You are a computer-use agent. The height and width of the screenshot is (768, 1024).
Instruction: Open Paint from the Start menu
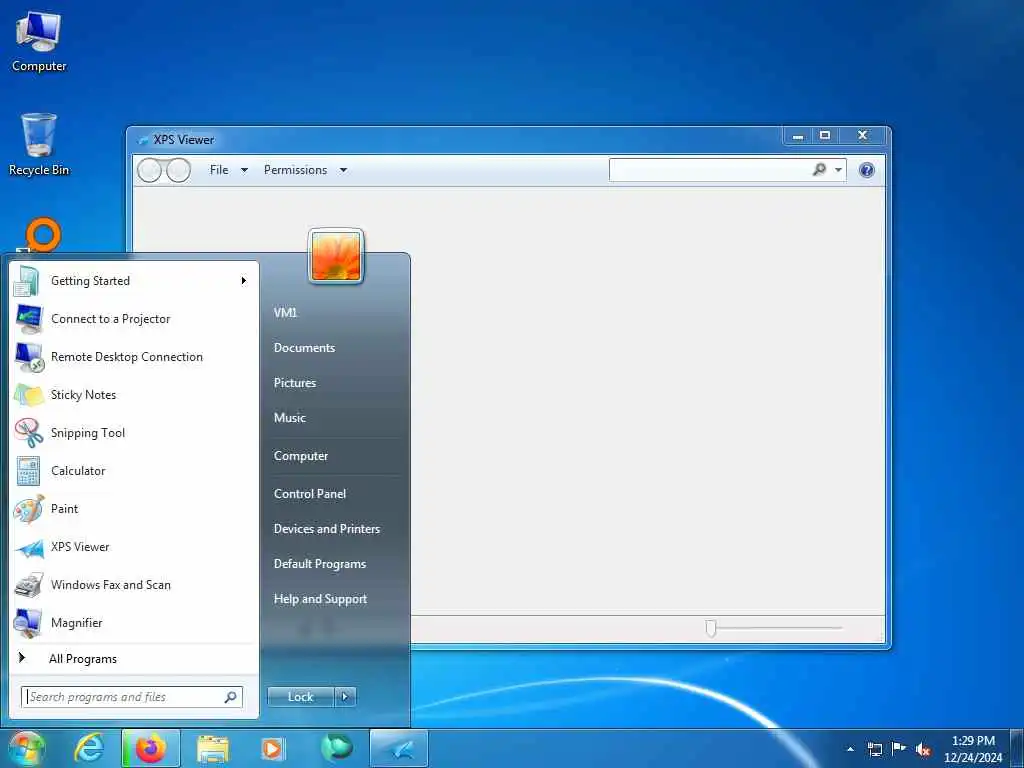click(x=134, y=509)
